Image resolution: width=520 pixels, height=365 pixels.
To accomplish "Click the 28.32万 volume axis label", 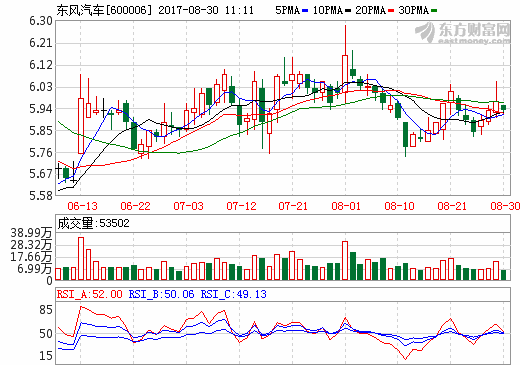I will click(x=31, y=245).
